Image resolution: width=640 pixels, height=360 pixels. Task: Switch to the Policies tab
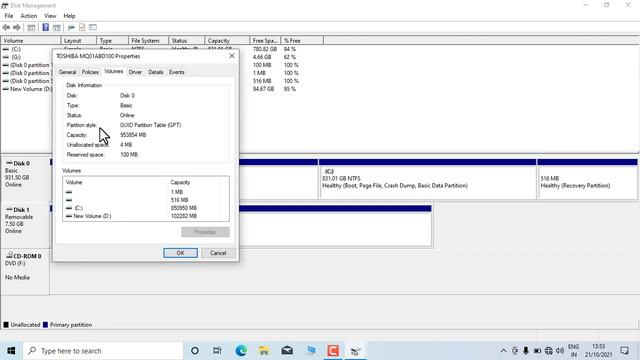point(90,72)
